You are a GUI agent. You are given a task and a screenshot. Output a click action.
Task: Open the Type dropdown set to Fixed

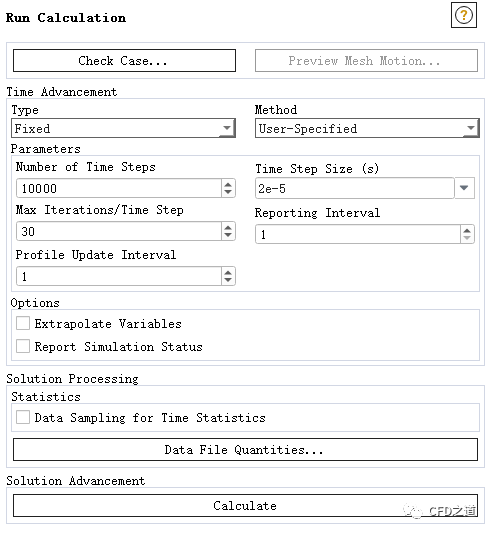[x=123, y=128]
